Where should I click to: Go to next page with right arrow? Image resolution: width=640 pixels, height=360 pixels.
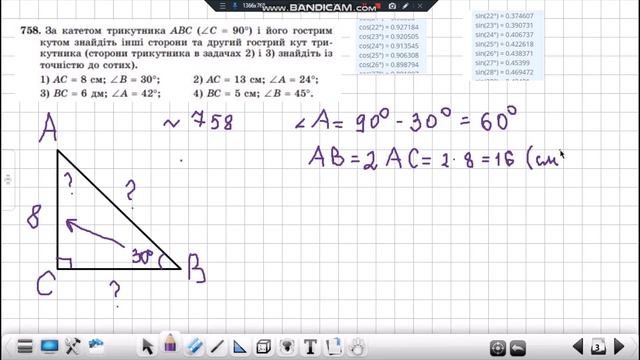[x=619, y=347]
